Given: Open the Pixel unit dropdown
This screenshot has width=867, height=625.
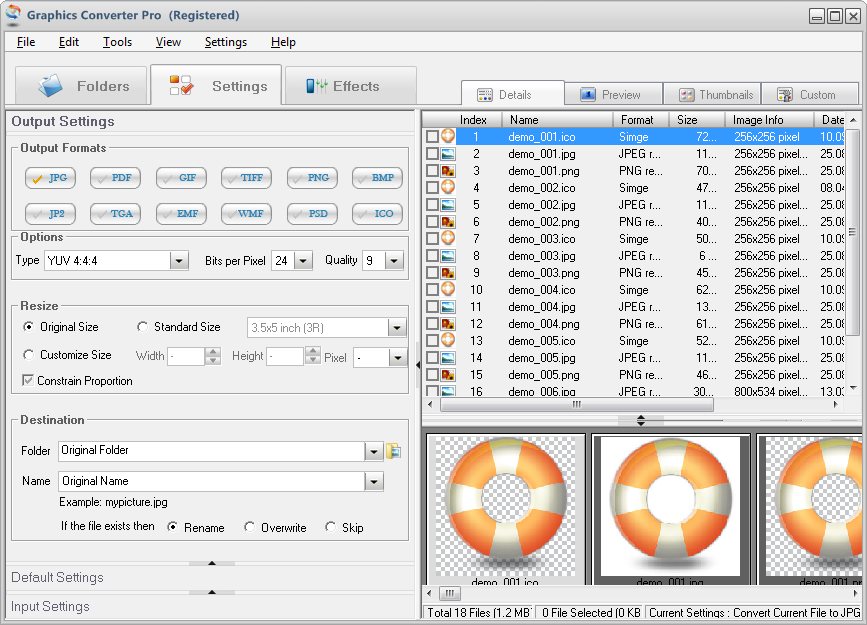Looking at the screenshot, I should click(x=398, y=358).
